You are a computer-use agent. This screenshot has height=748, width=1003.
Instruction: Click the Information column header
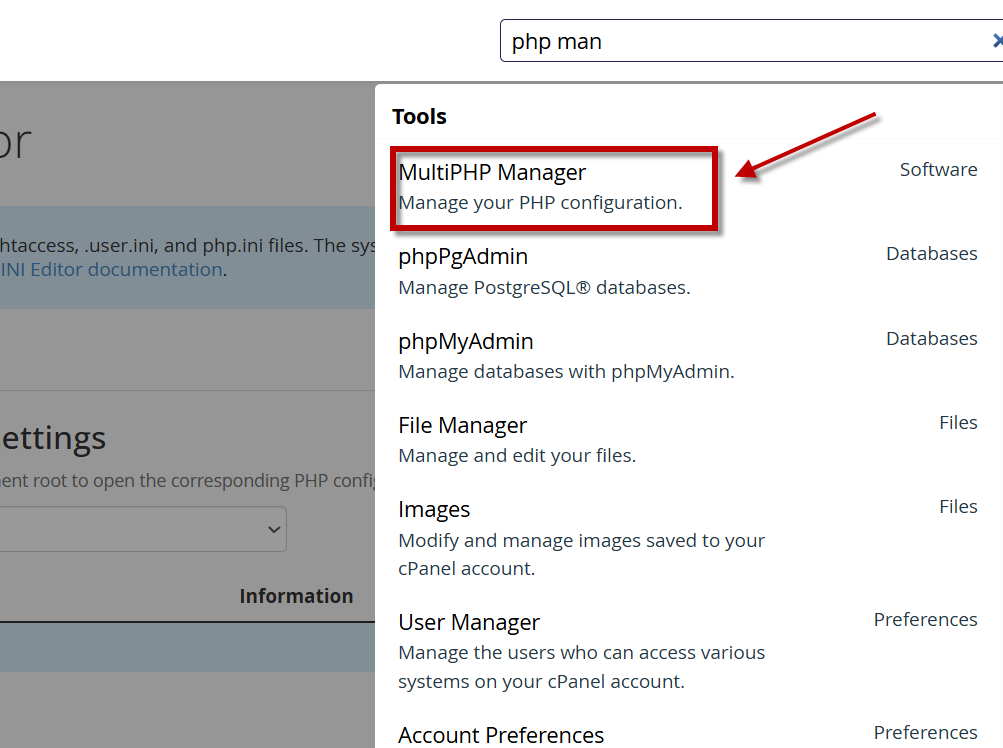296,596
